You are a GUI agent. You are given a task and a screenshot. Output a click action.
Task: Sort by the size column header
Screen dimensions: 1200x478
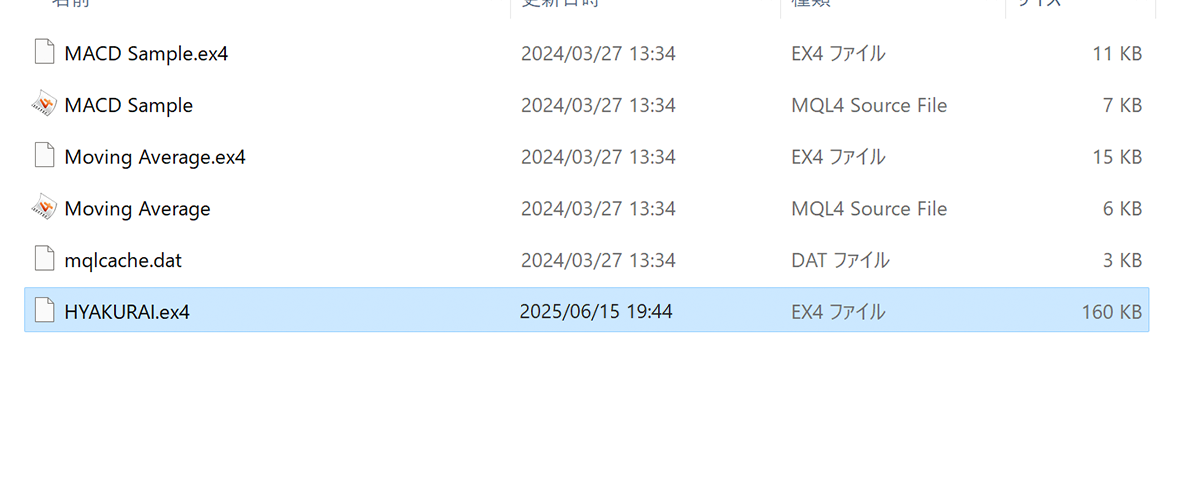[1040, 3]
